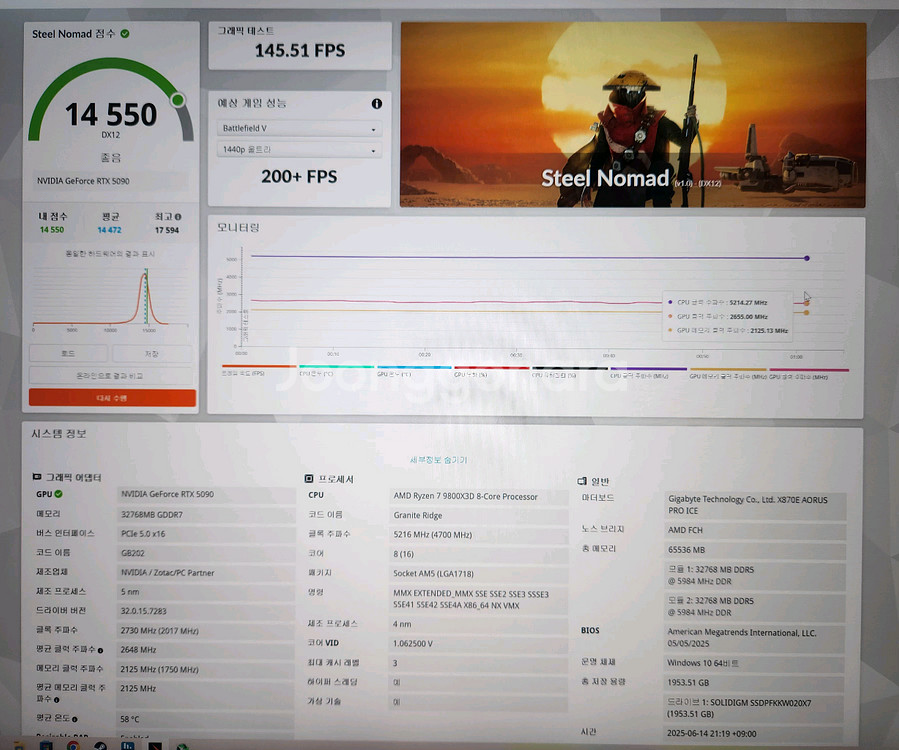
Task: Click the score gauge indicator knob
Action: coord(178,100)
